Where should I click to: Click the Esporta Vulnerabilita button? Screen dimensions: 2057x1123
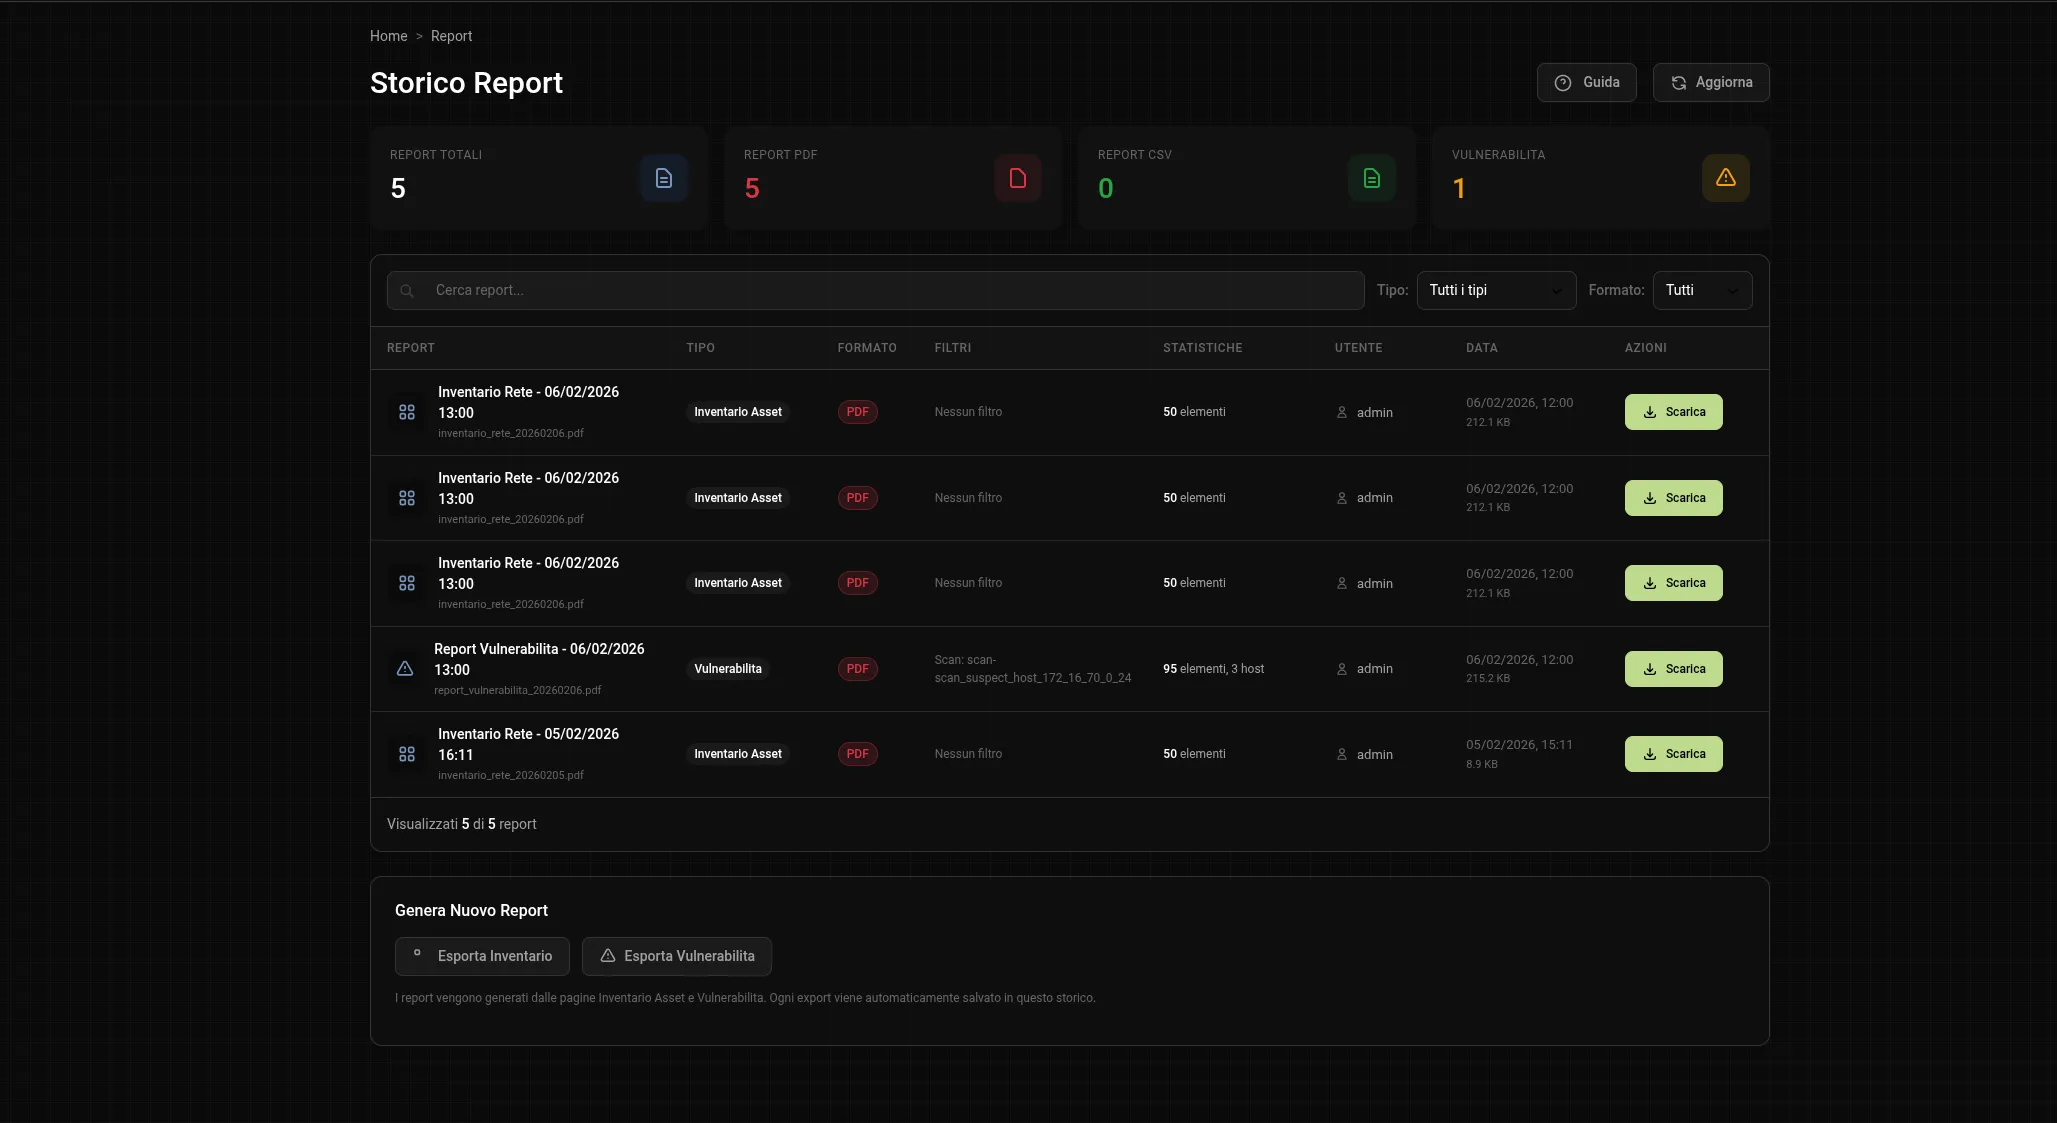click(676, 956)
